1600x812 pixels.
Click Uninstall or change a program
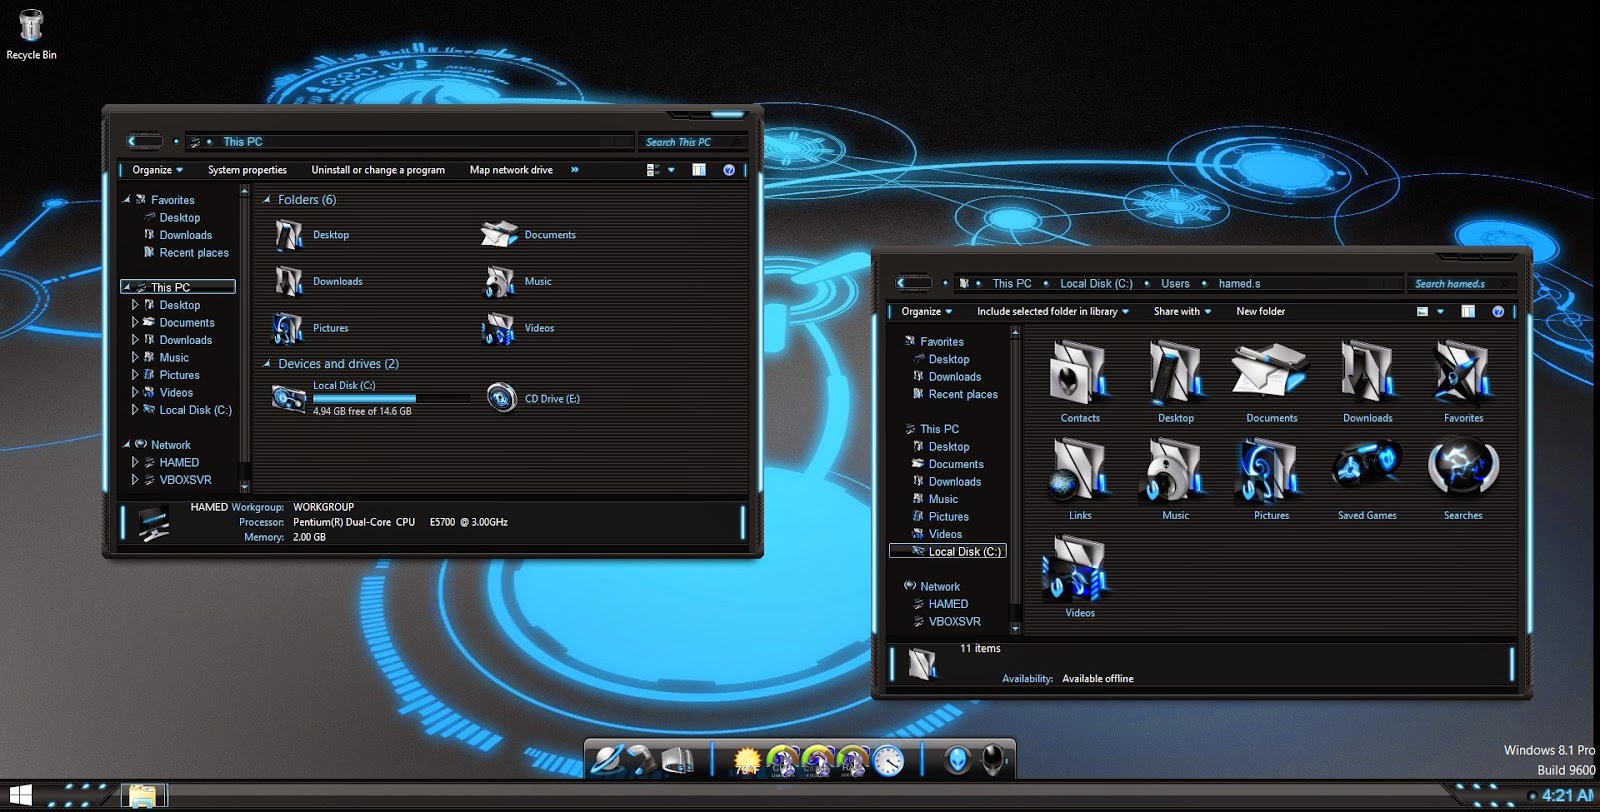tap(378, 170)
